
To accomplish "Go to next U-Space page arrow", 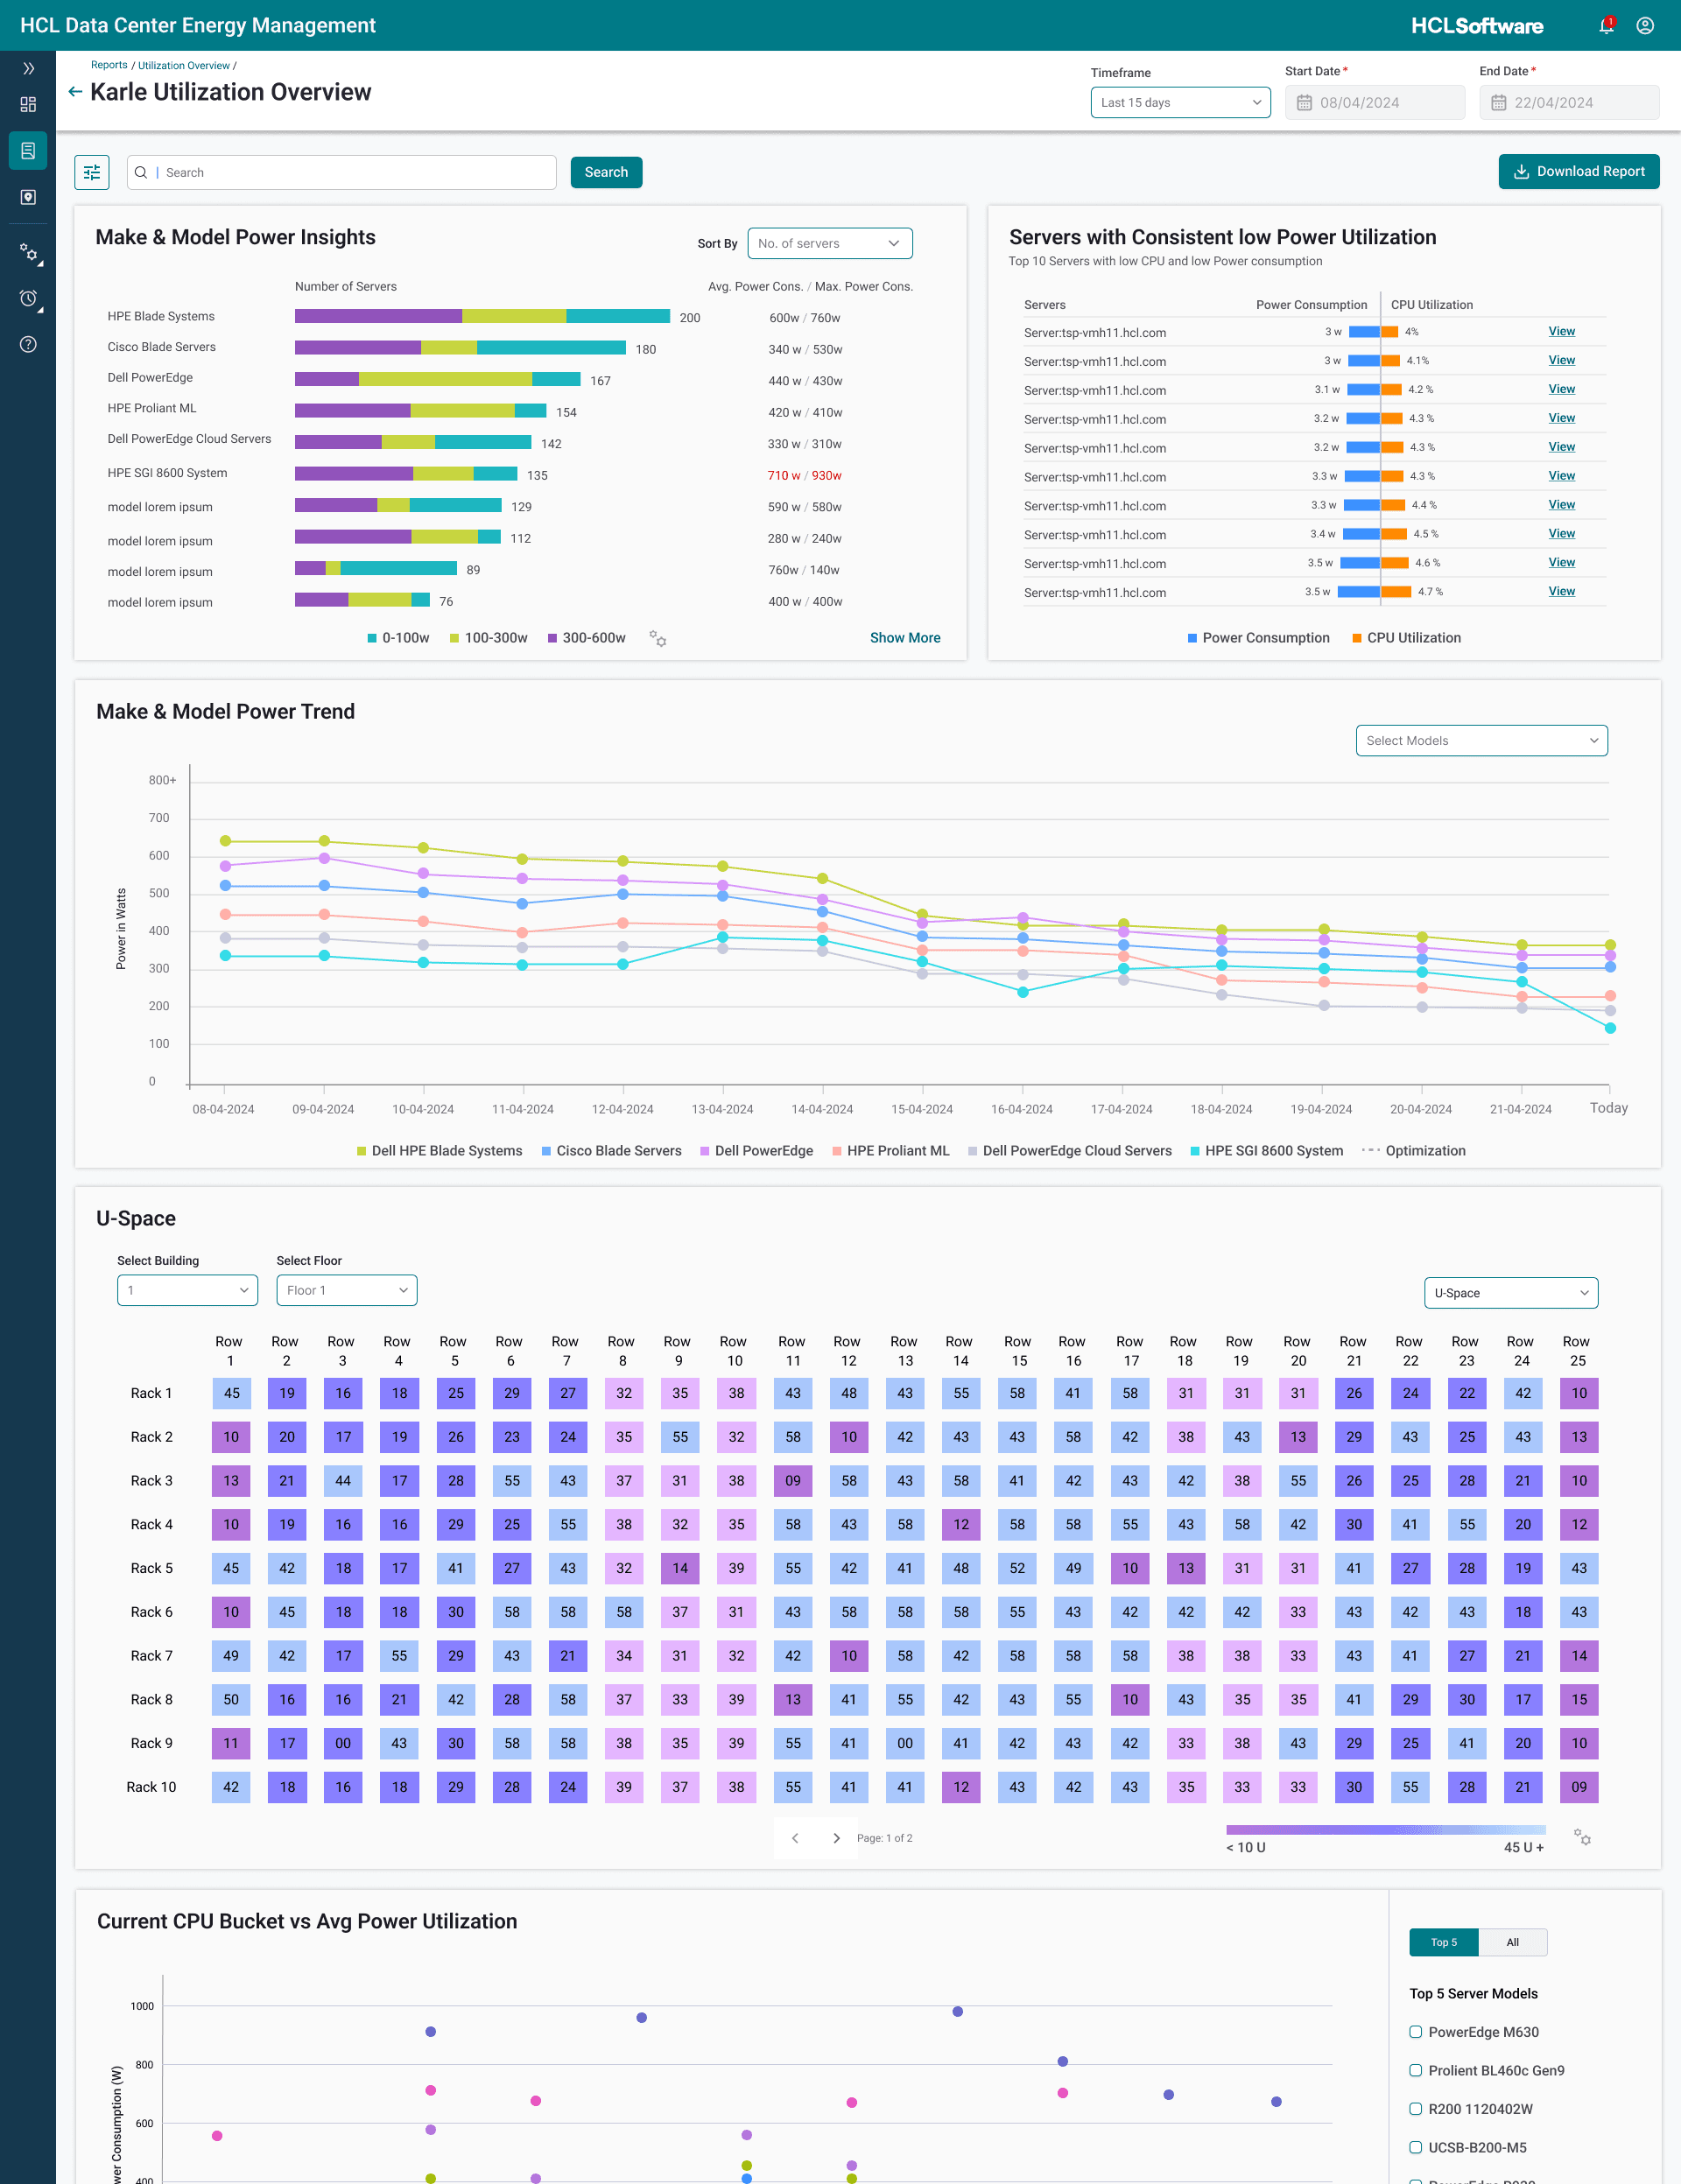I will 836,1838.
